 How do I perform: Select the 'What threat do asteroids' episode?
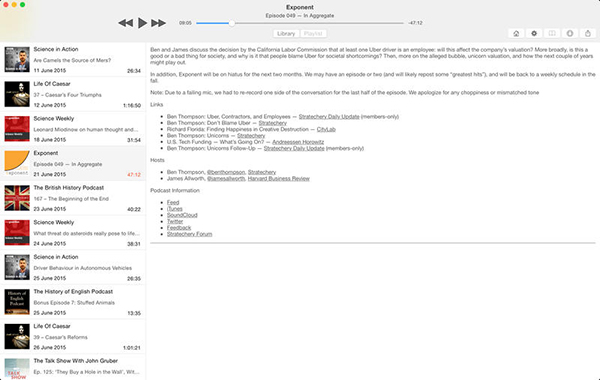pos(73,233)
